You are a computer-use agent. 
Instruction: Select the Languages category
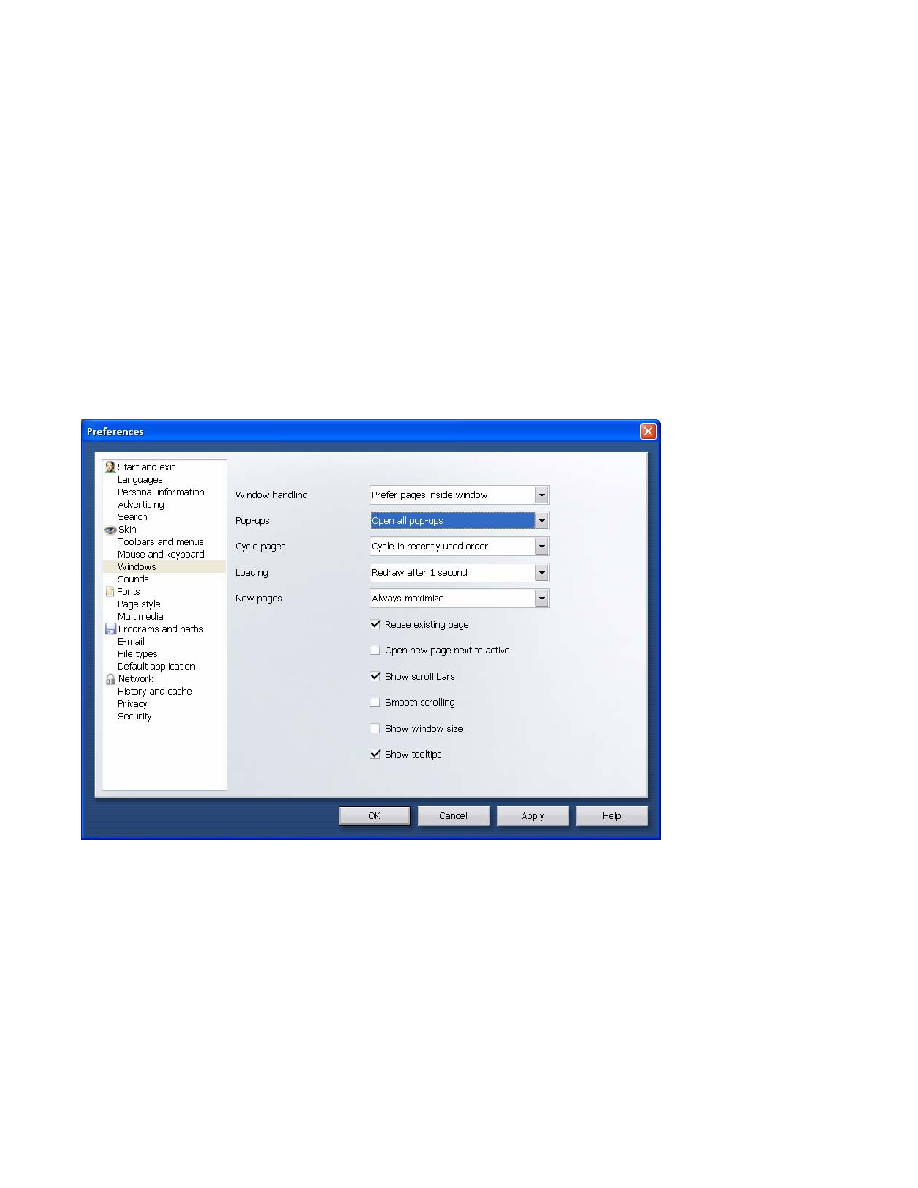tap(139, 480)
